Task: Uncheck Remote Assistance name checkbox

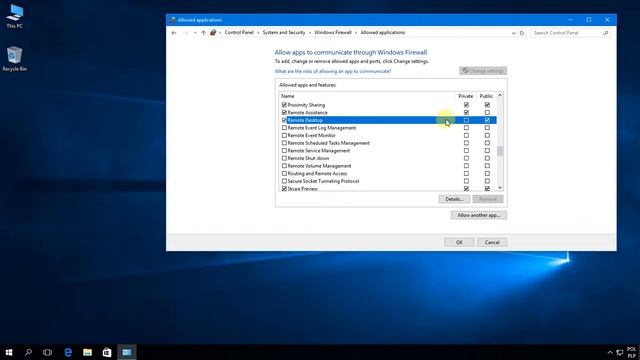Action: click(x=284, y=113)
